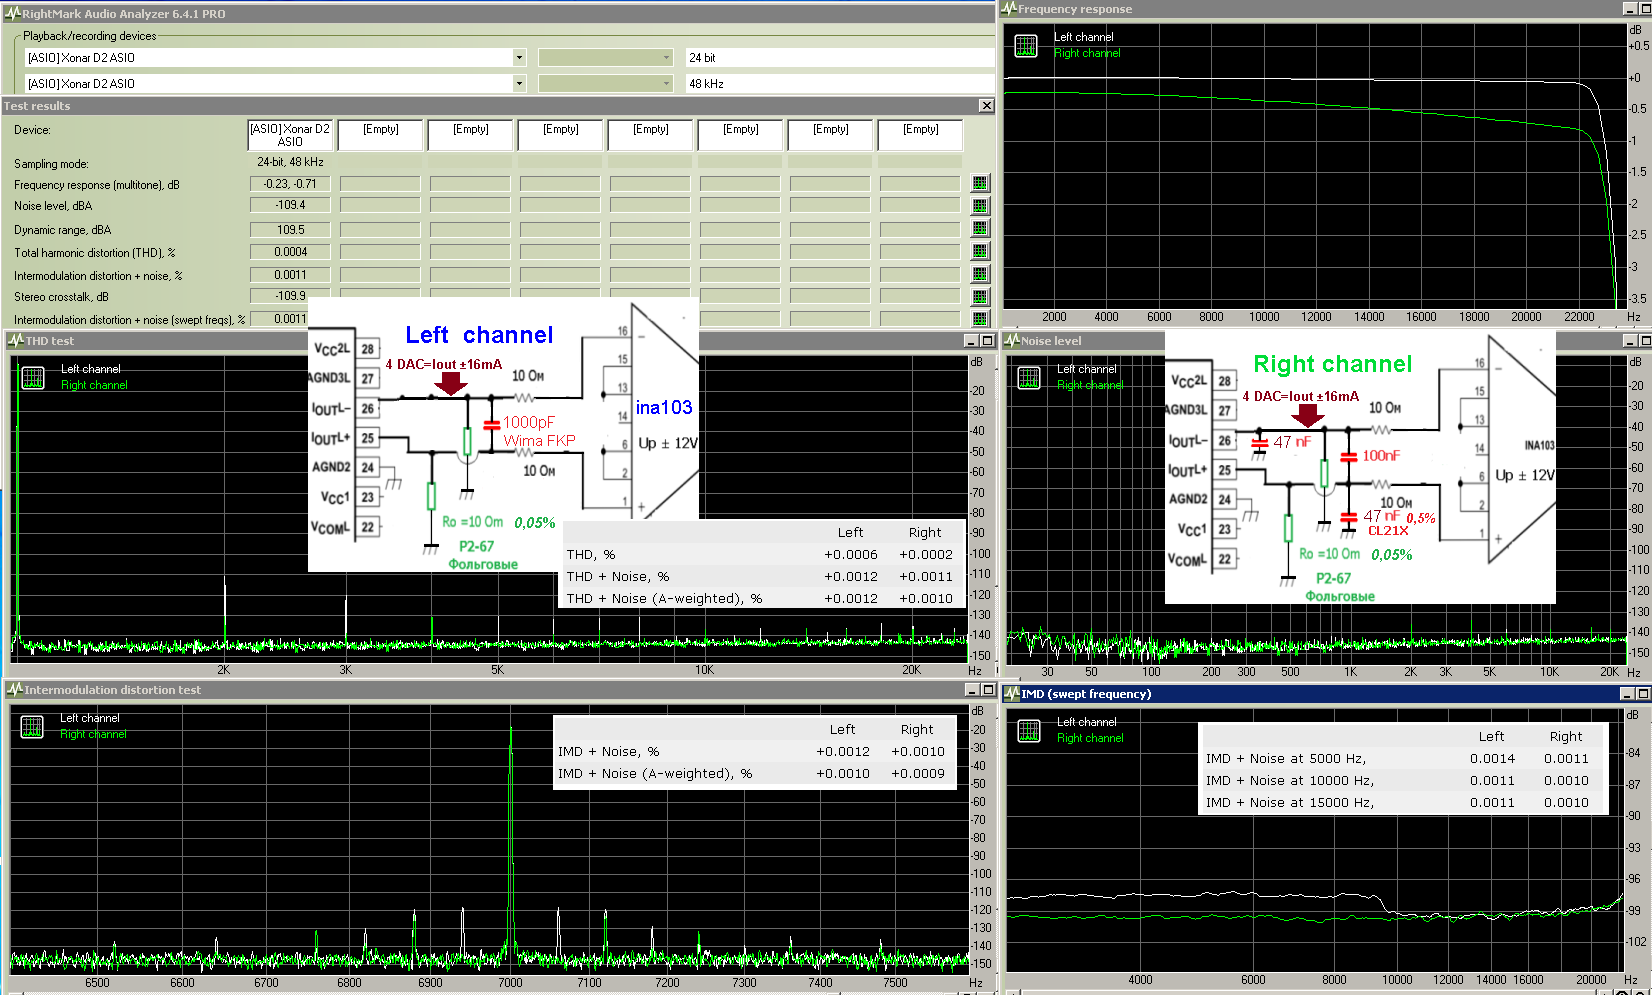This screenshot has height=995, width=1652.
Task: Click the IMD + Noise at 5000 Hz row
Action: pos(1400,759)
